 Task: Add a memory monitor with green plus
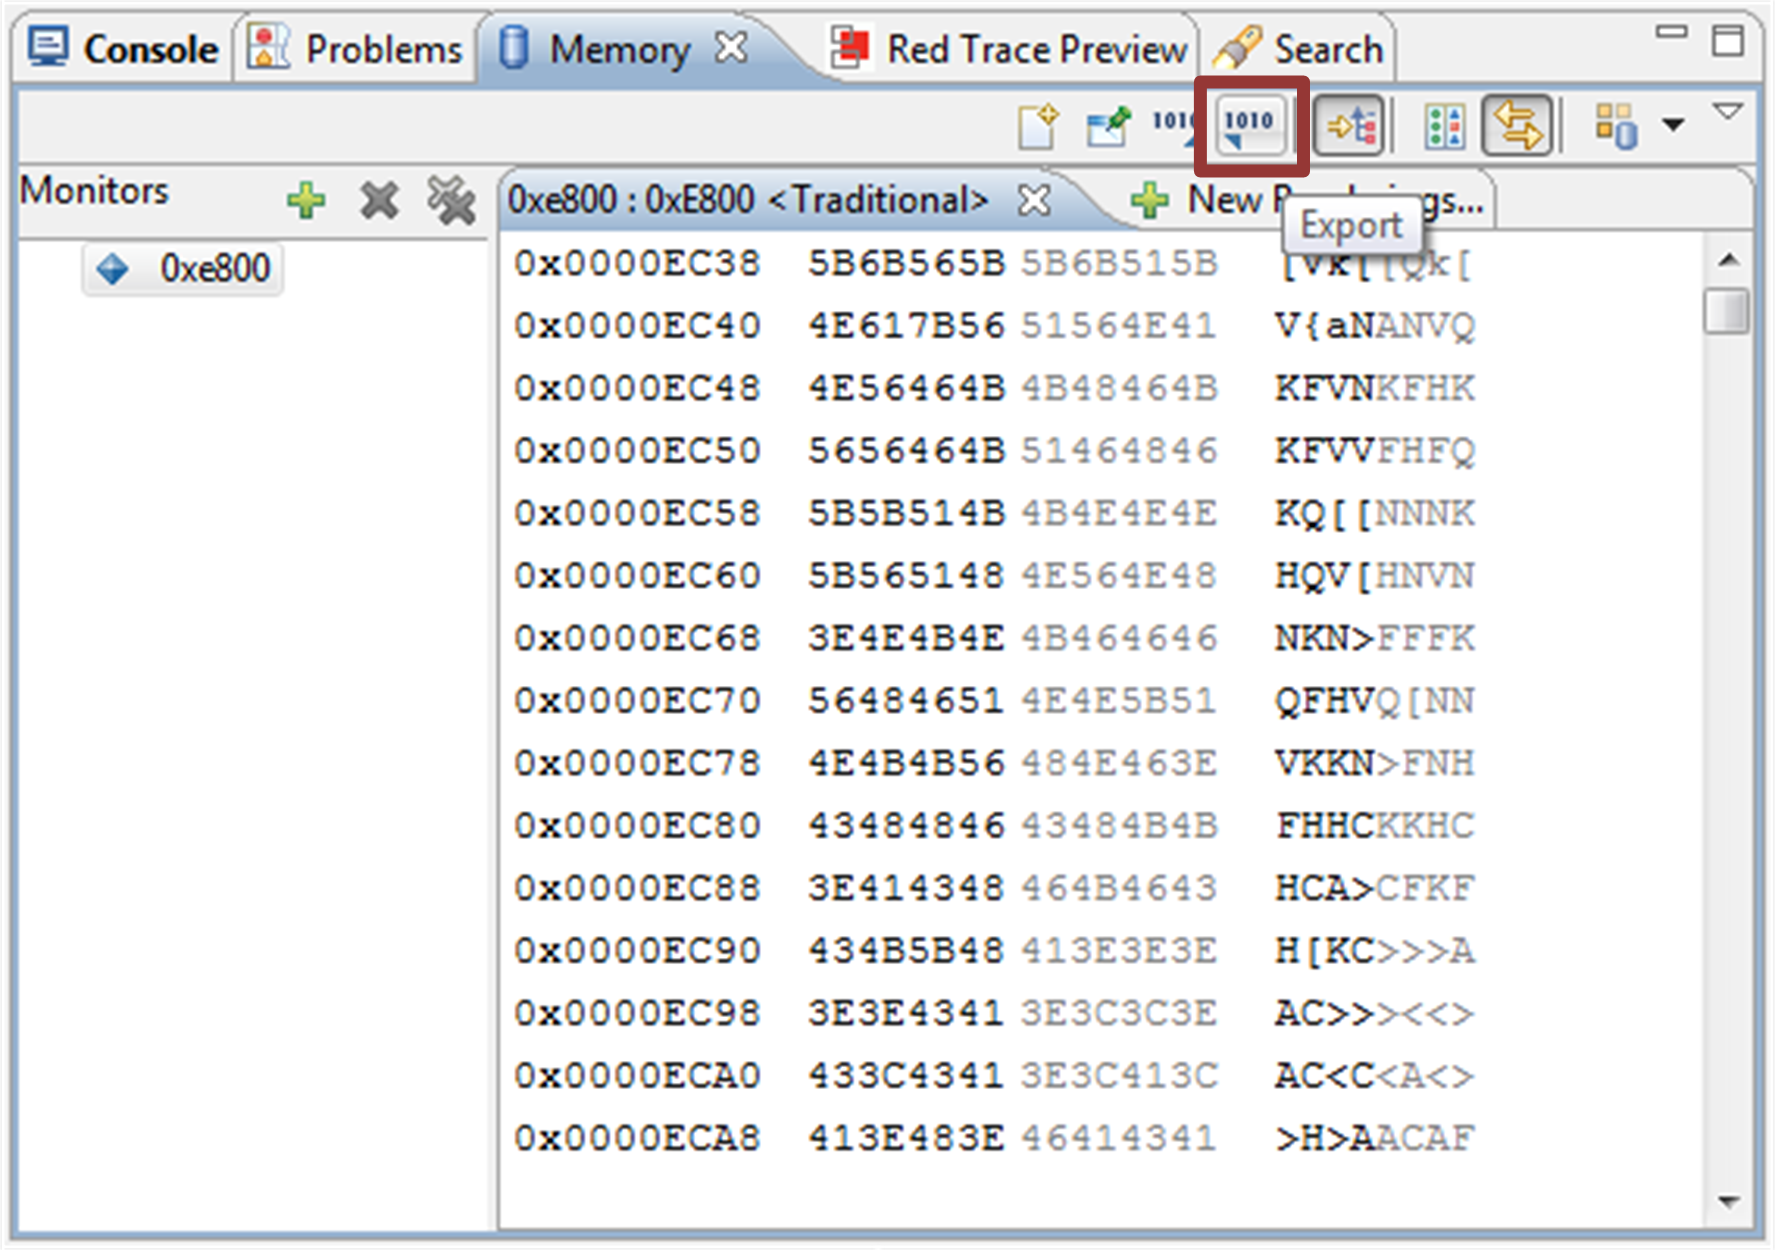coord(306,200)
